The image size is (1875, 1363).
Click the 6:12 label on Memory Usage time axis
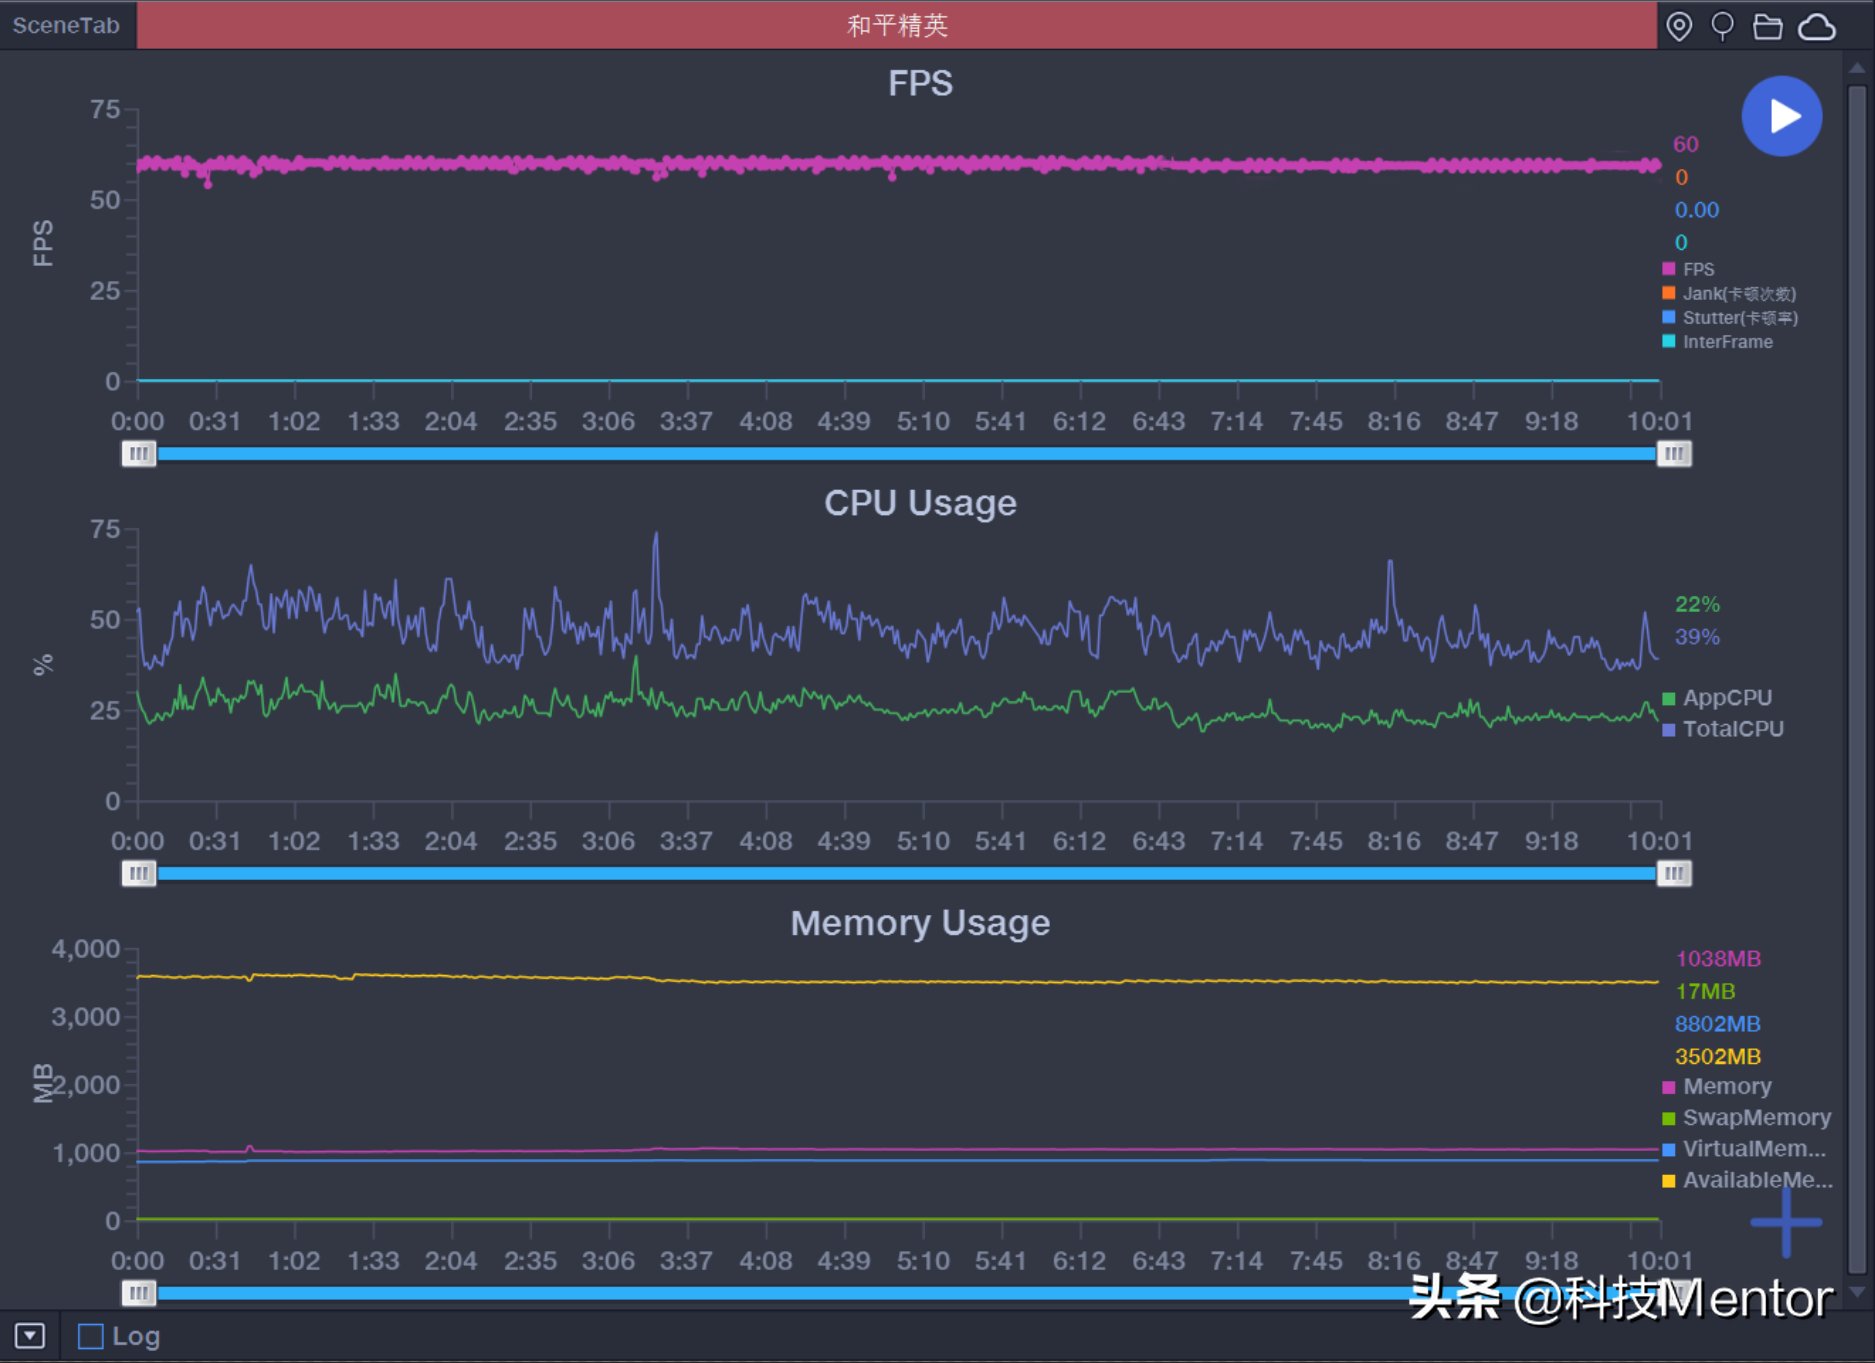(x=1079, y=1261)
